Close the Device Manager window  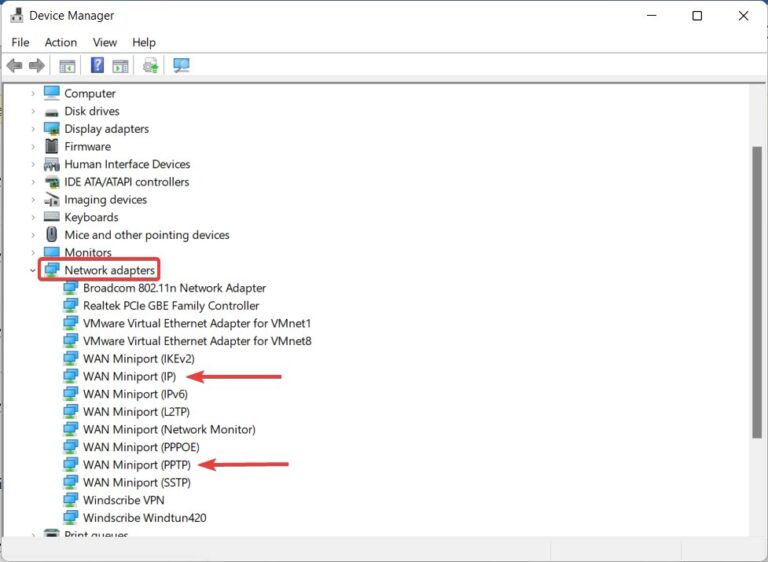743,16
